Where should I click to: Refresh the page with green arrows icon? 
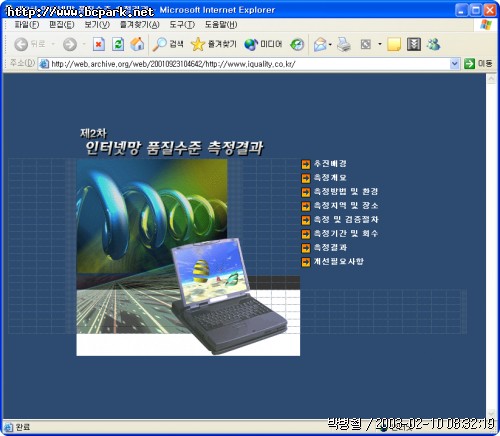(118, 44)
